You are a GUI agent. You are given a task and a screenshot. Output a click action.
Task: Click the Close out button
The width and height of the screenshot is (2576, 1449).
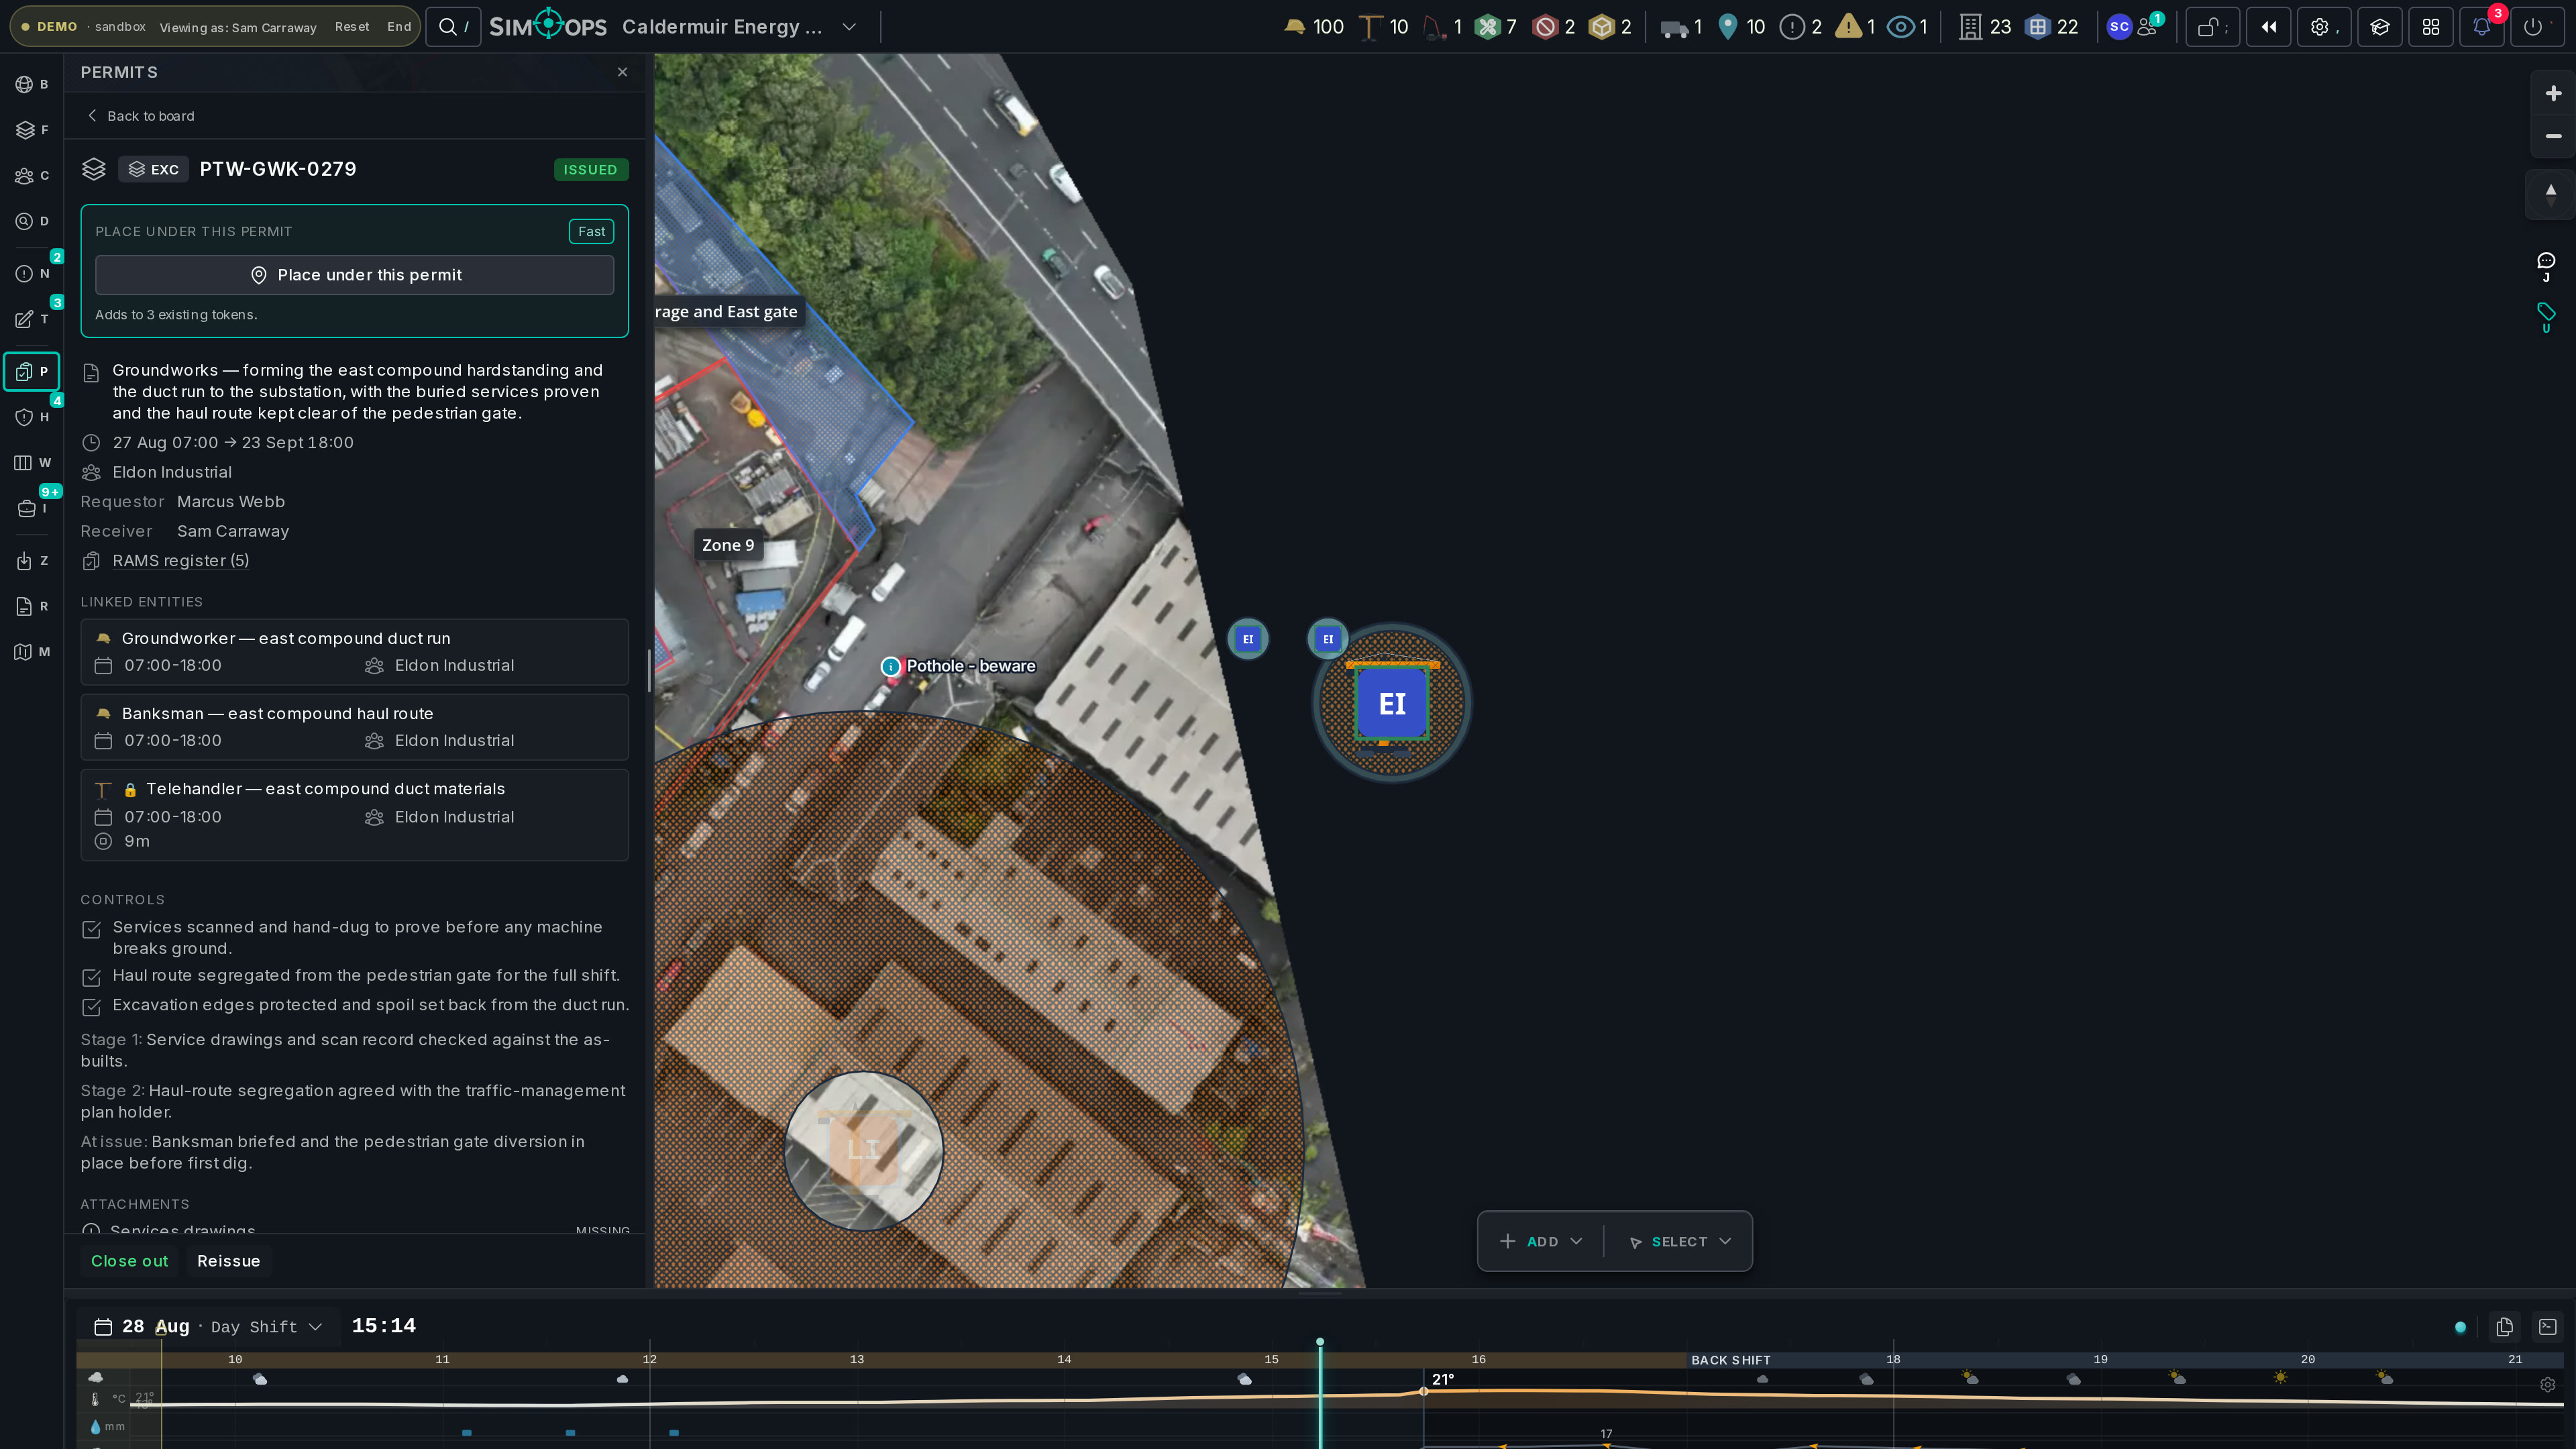pyautogui.click(x=129, y=1261)
